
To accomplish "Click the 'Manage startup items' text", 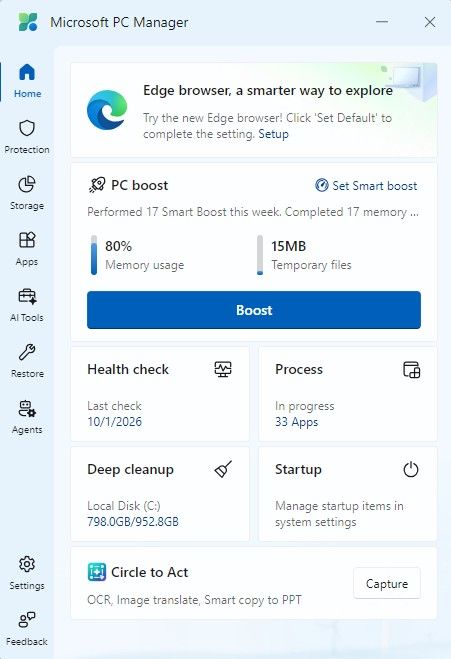I will pyautogui.click(x=339, y=514).
